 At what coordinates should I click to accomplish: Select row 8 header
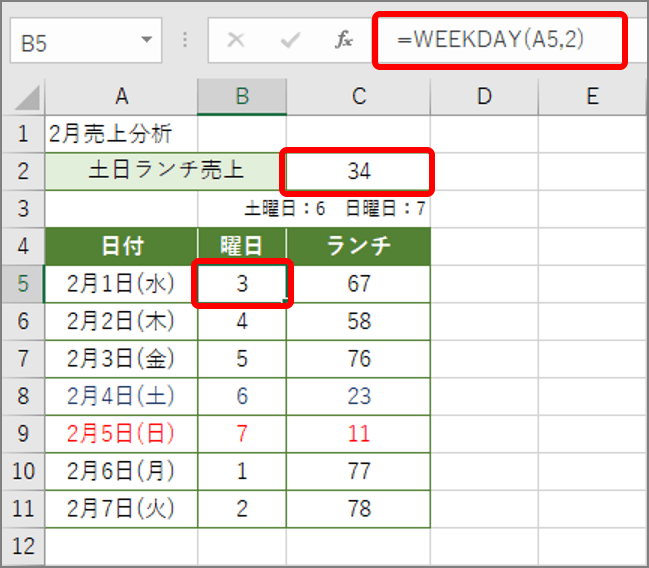tap(23, 397)
